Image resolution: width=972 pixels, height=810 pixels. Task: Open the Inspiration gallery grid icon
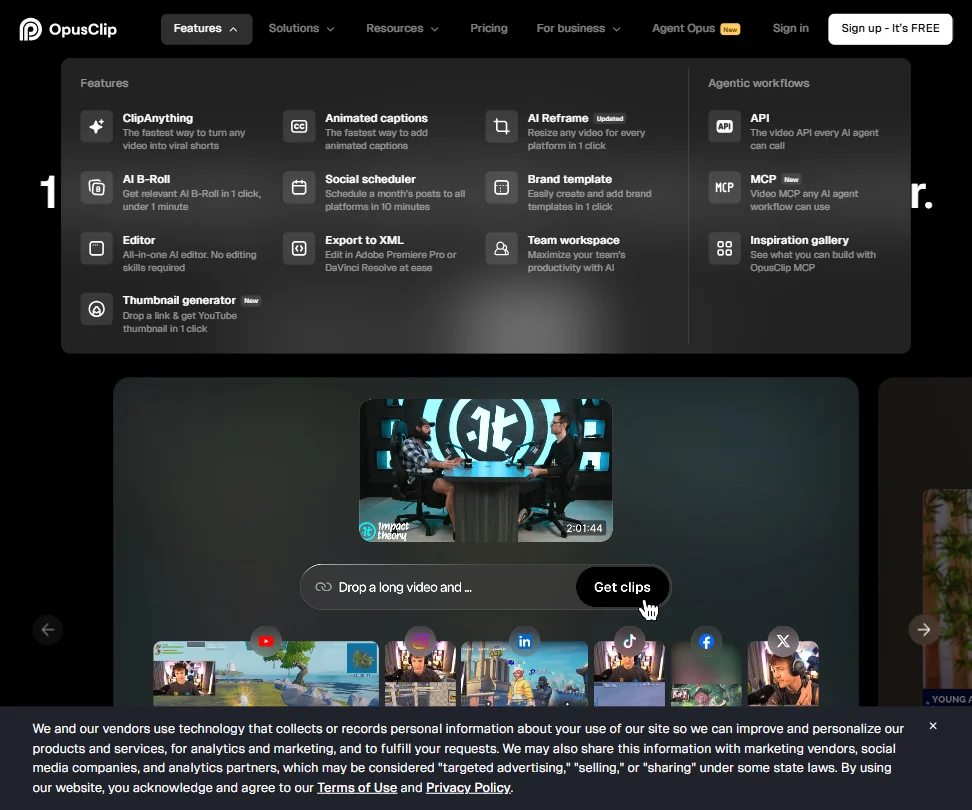coord(725,249)
